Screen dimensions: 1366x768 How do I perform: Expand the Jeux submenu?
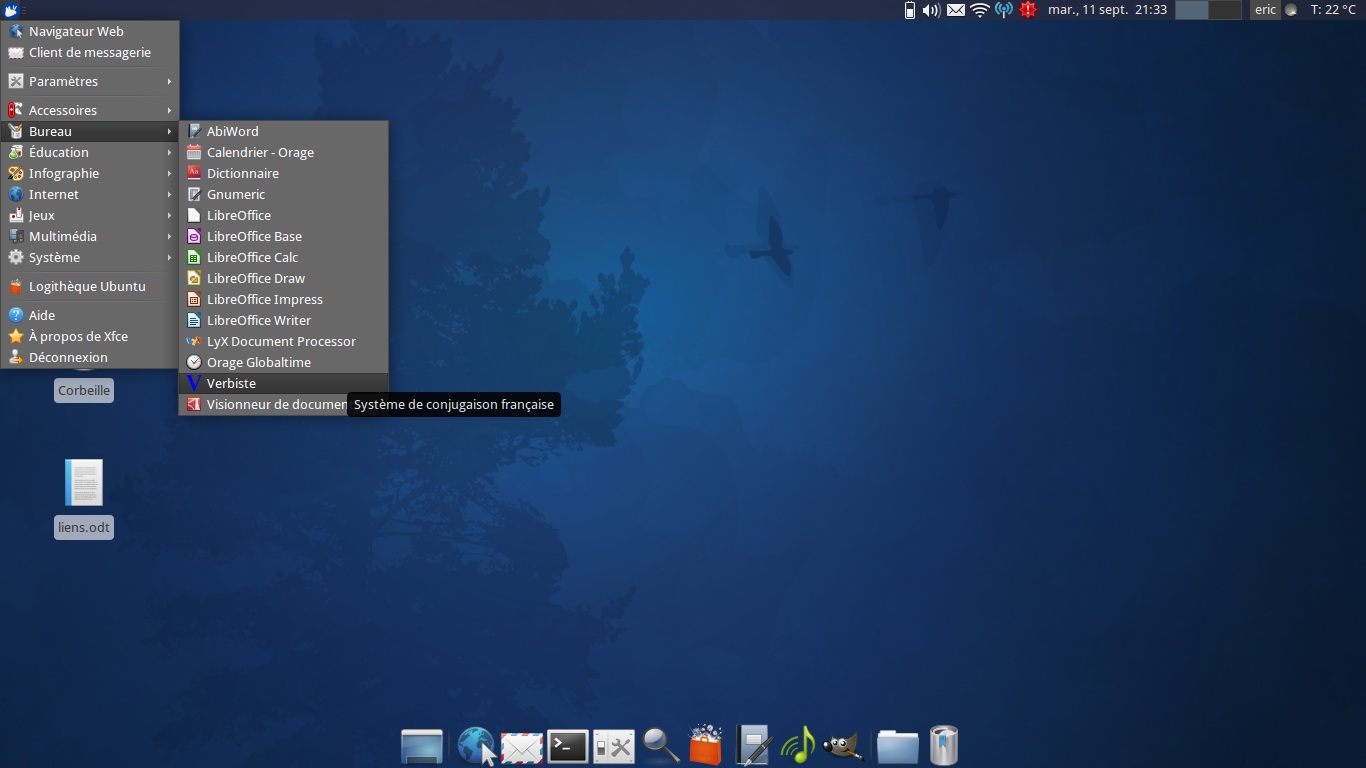pos(90,215)
